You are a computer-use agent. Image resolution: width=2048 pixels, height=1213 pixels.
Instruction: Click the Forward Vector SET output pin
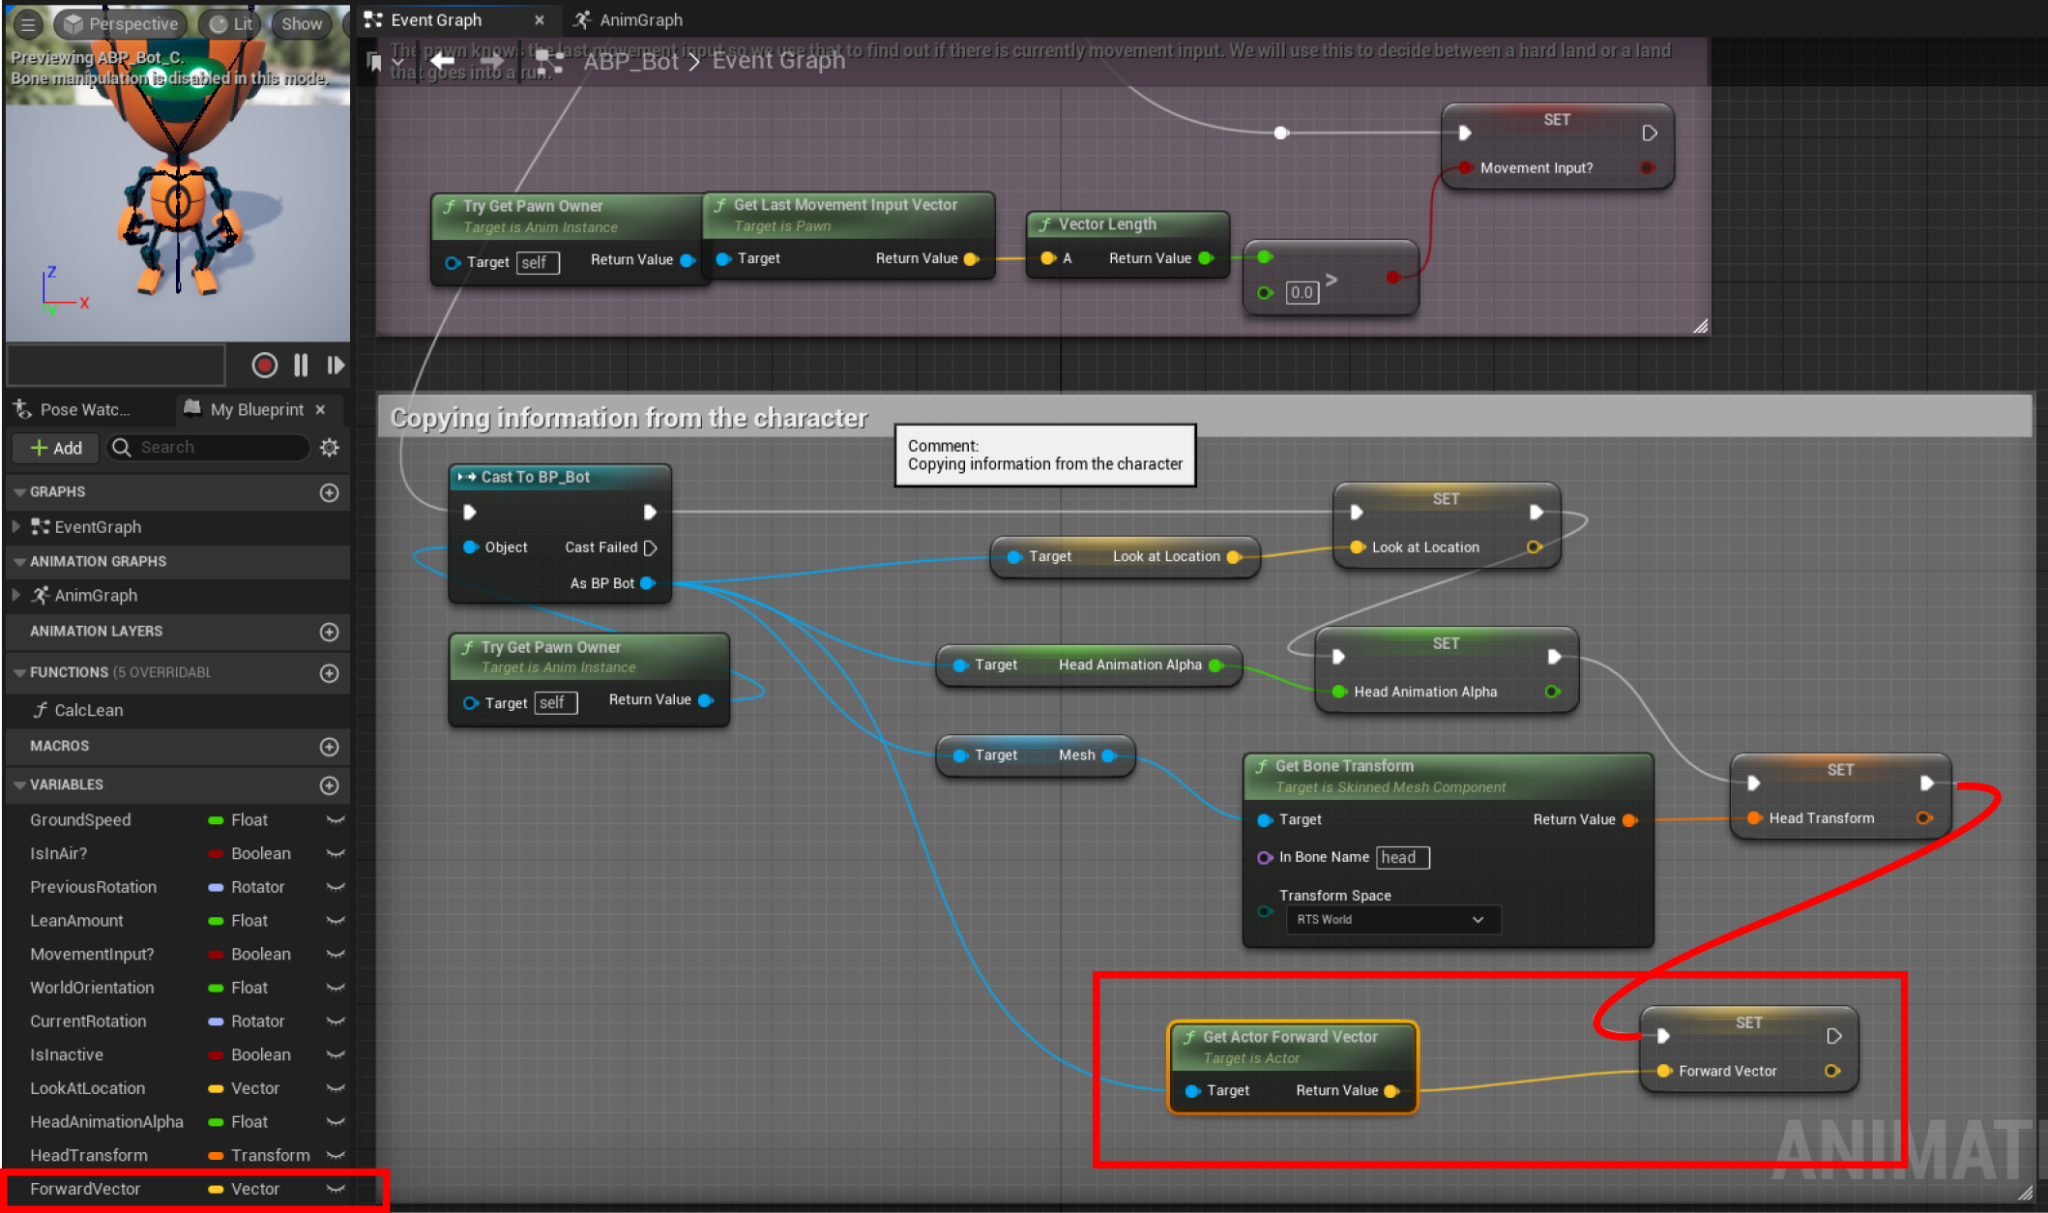point(1832,1071)
